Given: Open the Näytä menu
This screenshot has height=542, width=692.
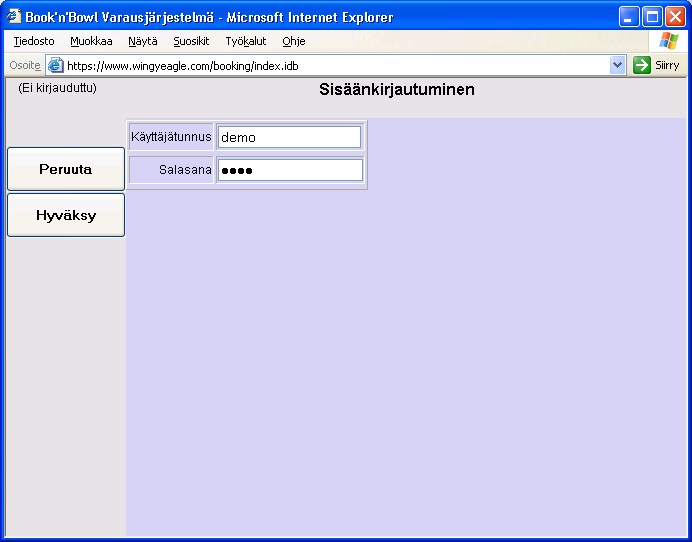Looking at the screenshot, I should [142, 41].
